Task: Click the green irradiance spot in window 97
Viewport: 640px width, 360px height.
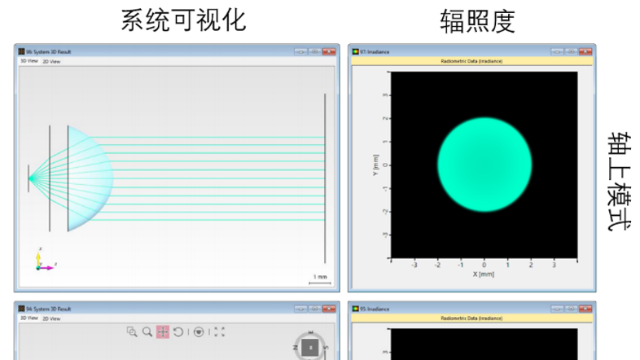Action: pyautogui.click(x=484, y=164)
